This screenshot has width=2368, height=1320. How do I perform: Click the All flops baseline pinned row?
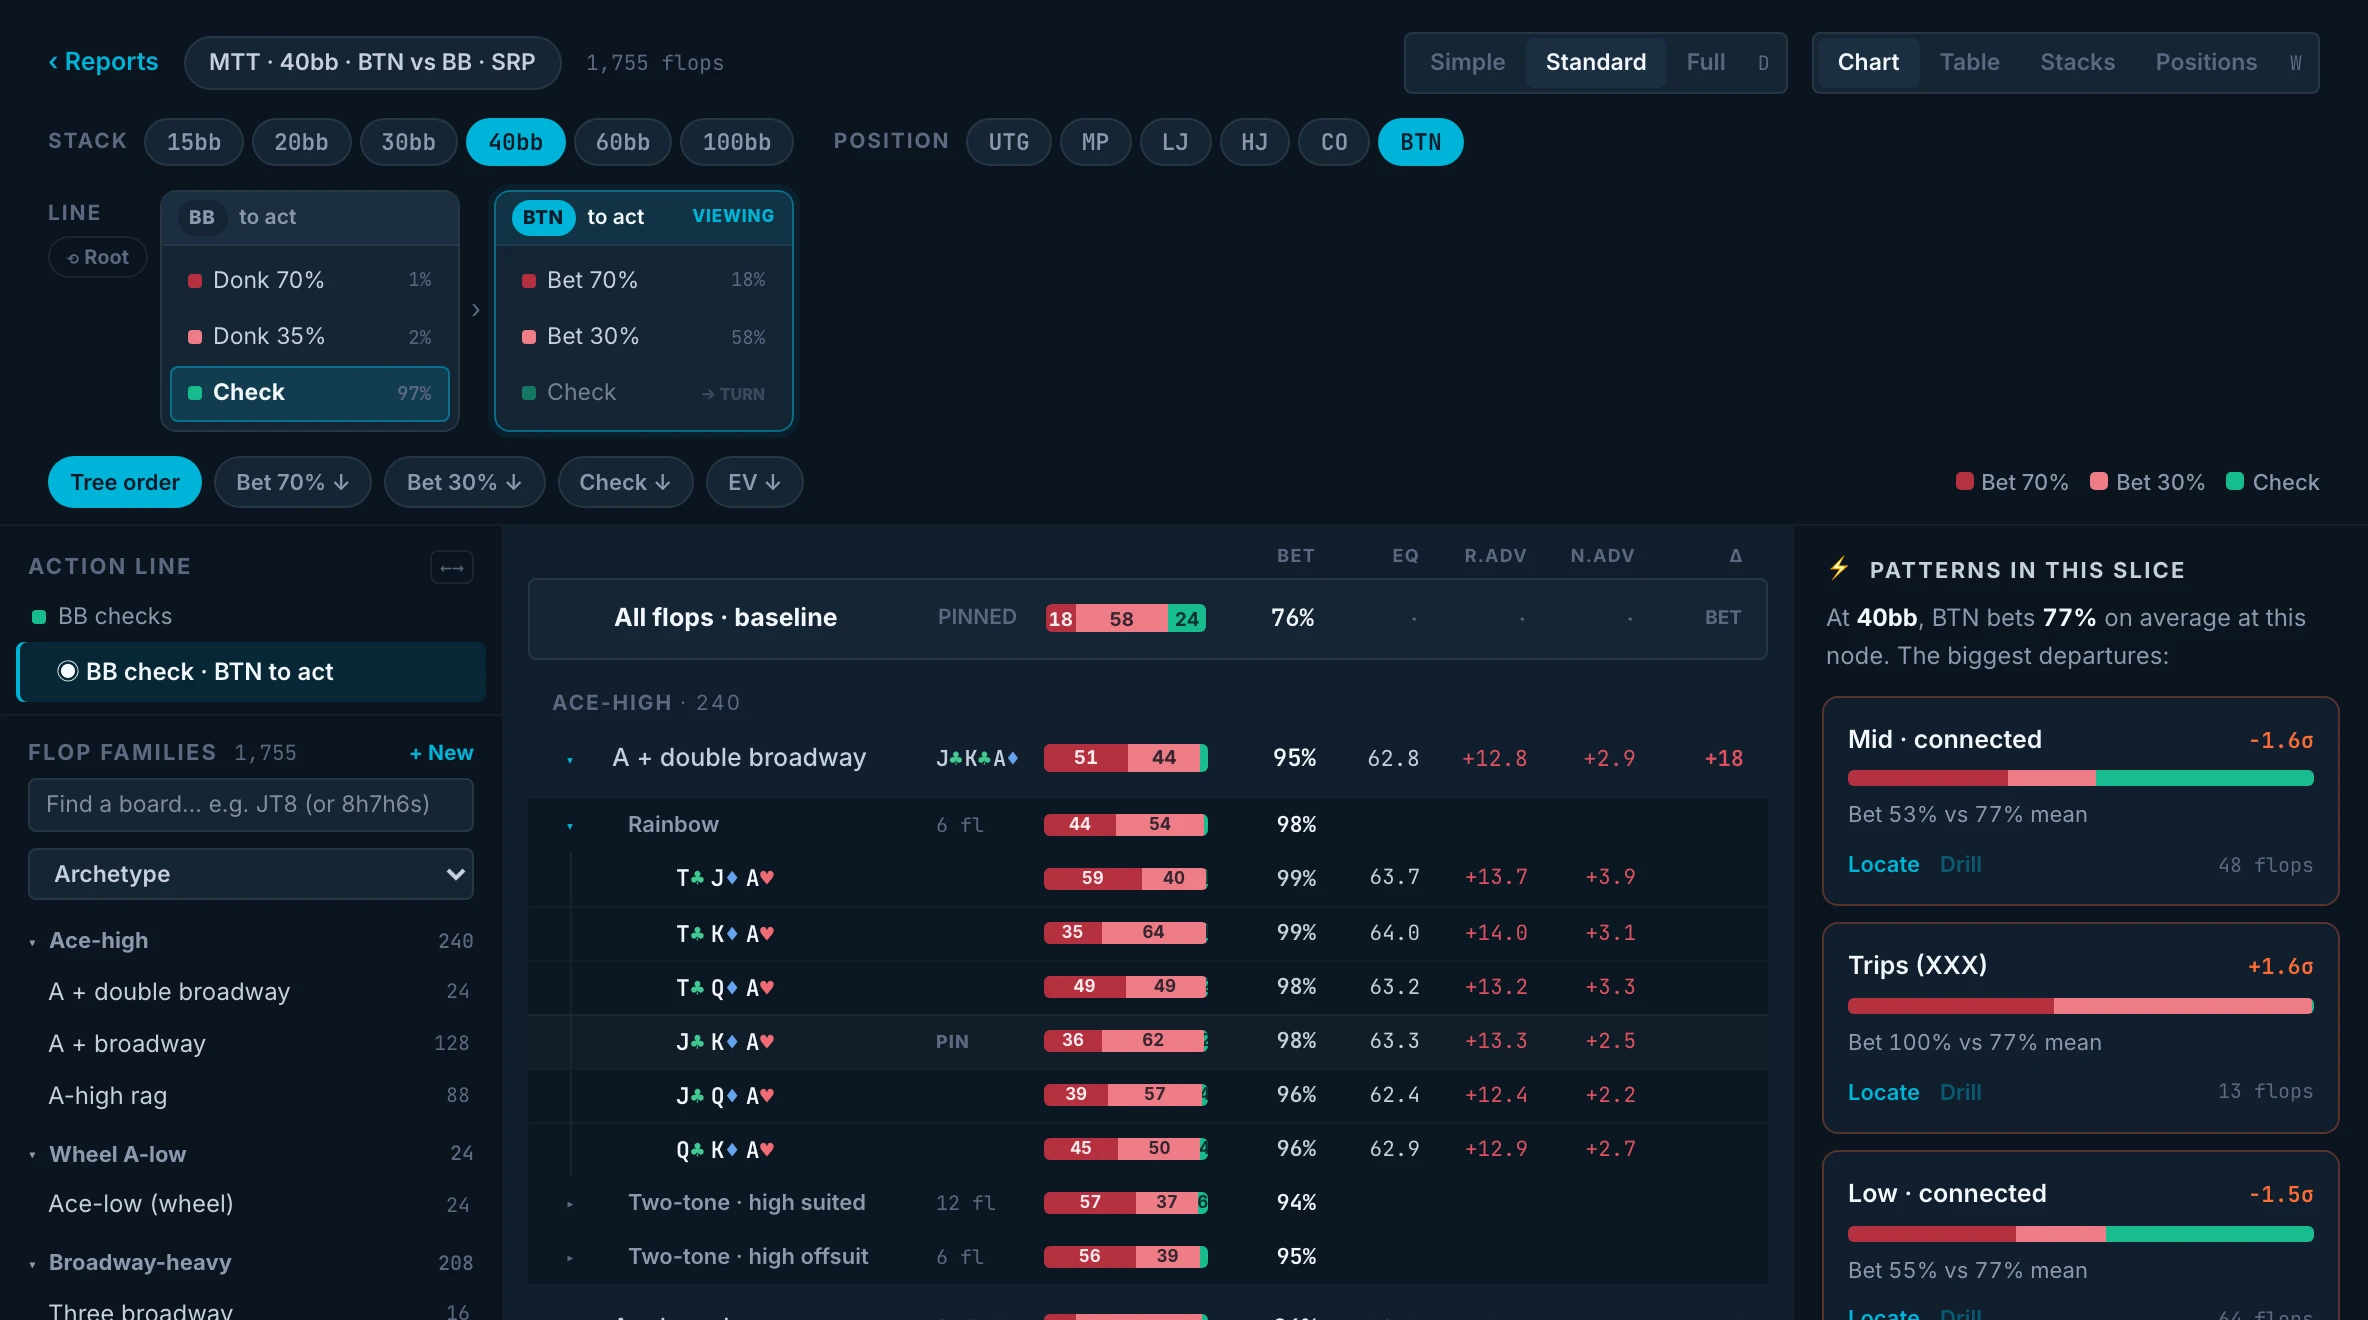(1147, 618)
